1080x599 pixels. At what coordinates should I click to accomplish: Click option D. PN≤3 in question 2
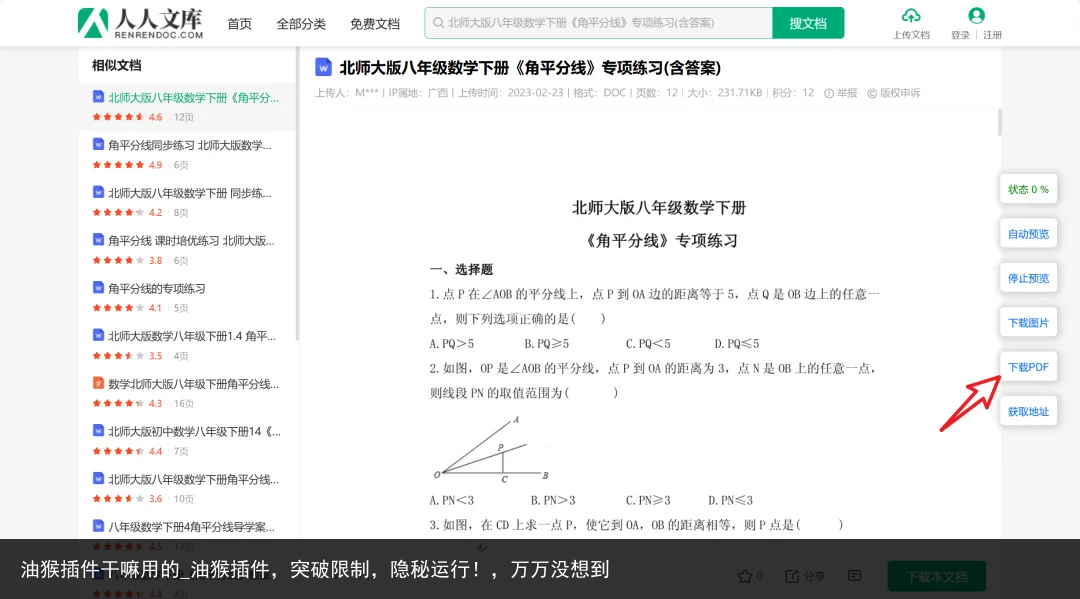(731, 501)
